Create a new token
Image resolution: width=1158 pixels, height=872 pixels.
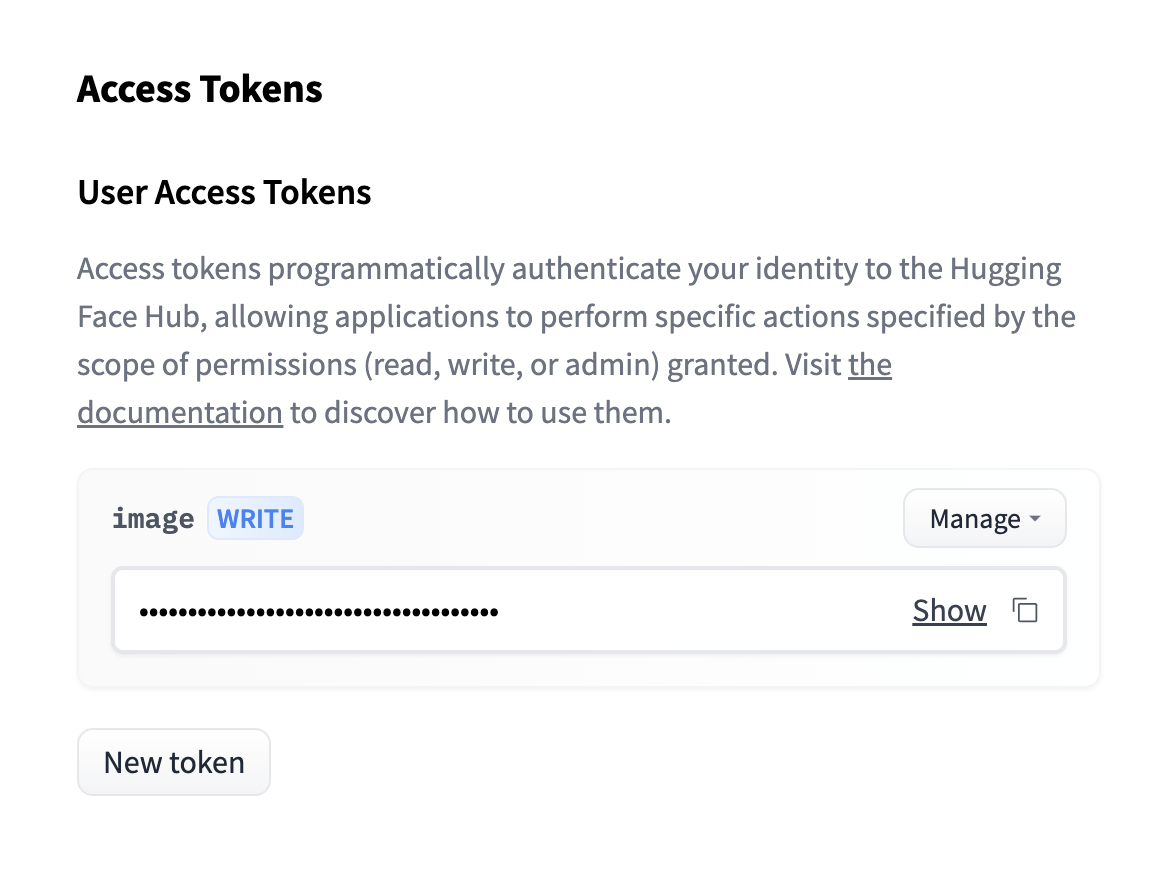[x=174, y=762]
